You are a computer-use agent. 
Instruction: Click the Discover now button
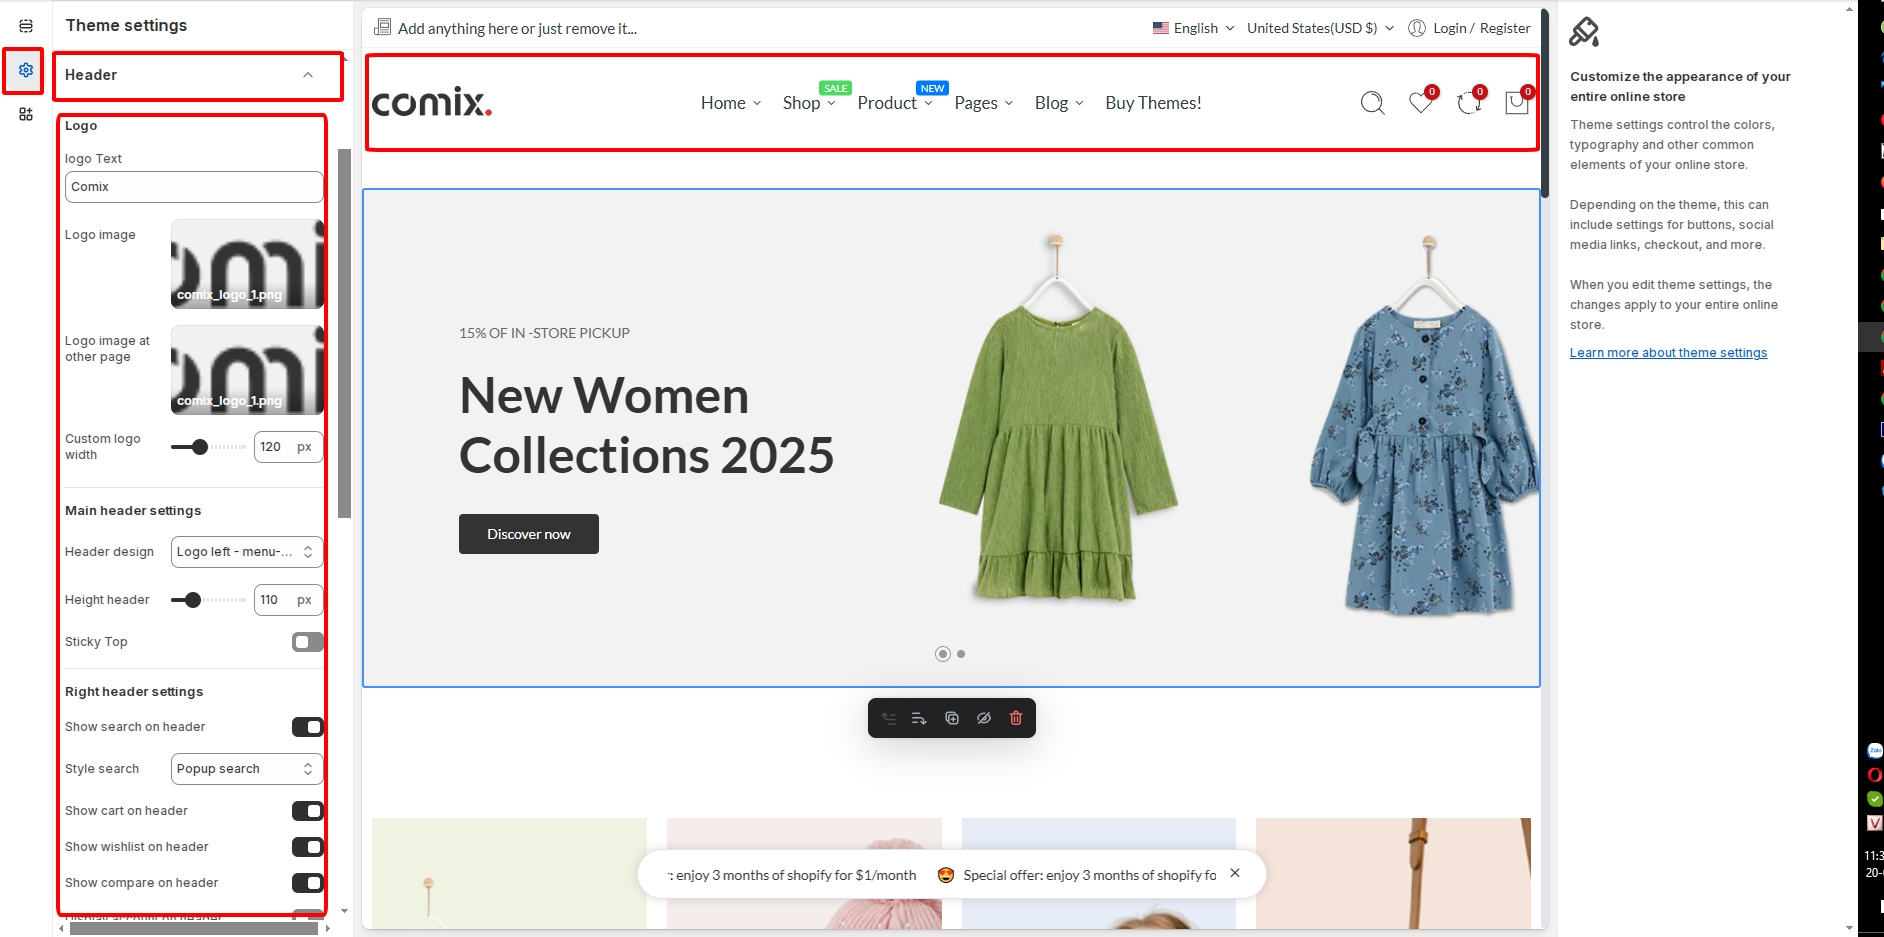528,534
